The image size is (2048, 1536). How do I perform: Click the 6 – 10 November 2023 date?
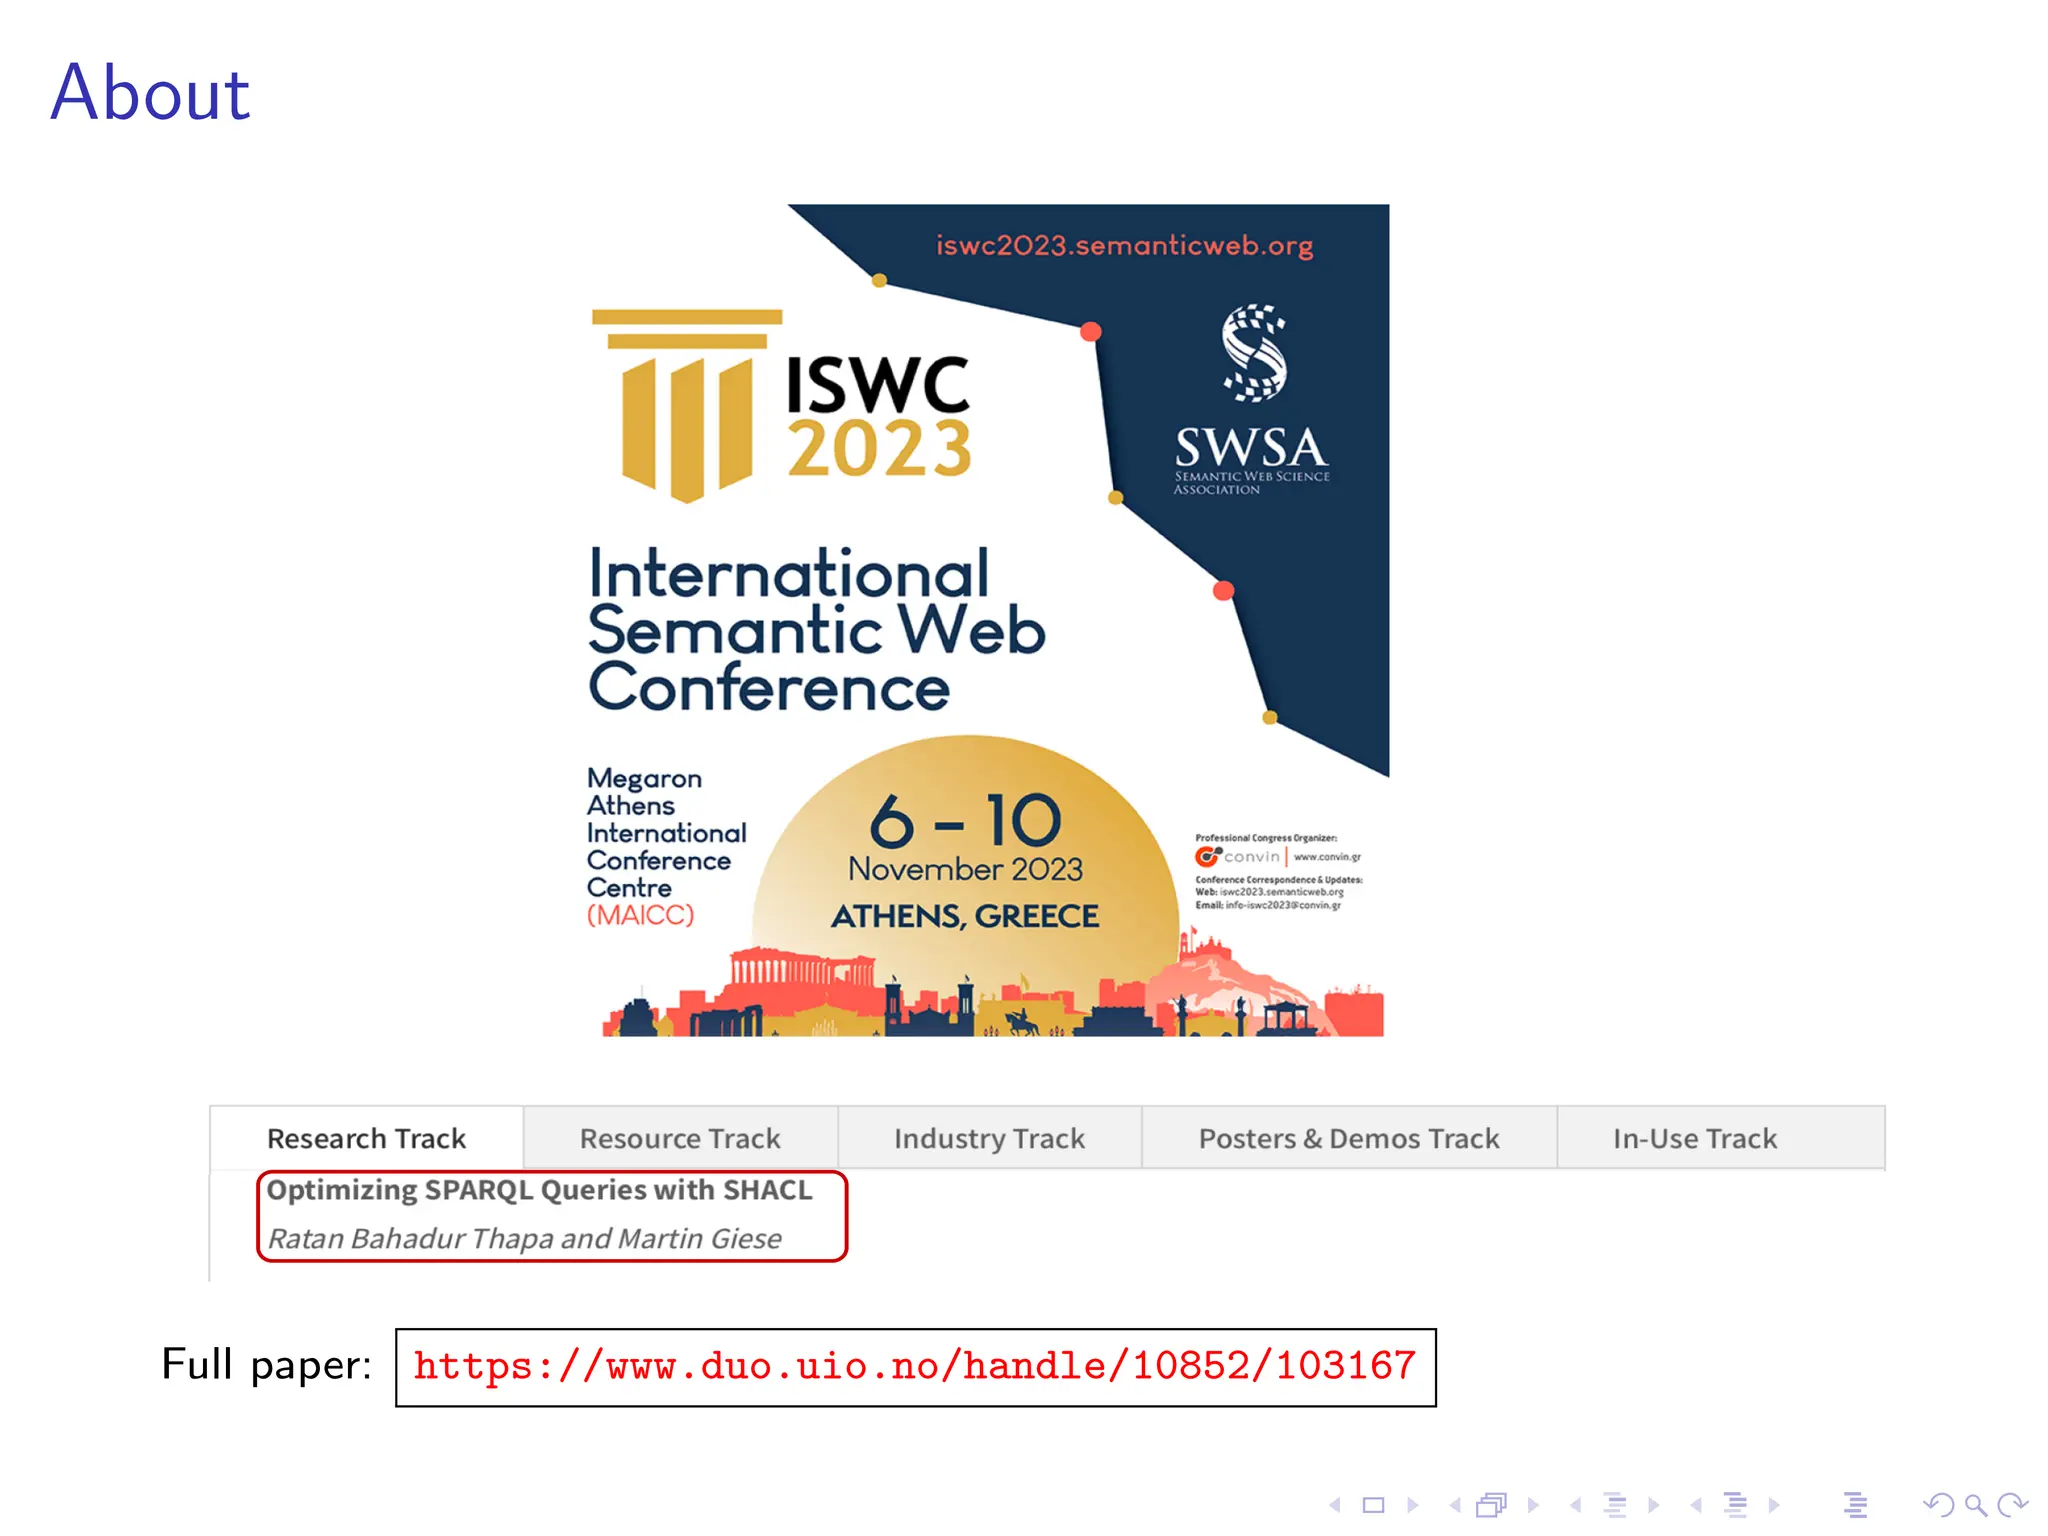click(966, 838)
